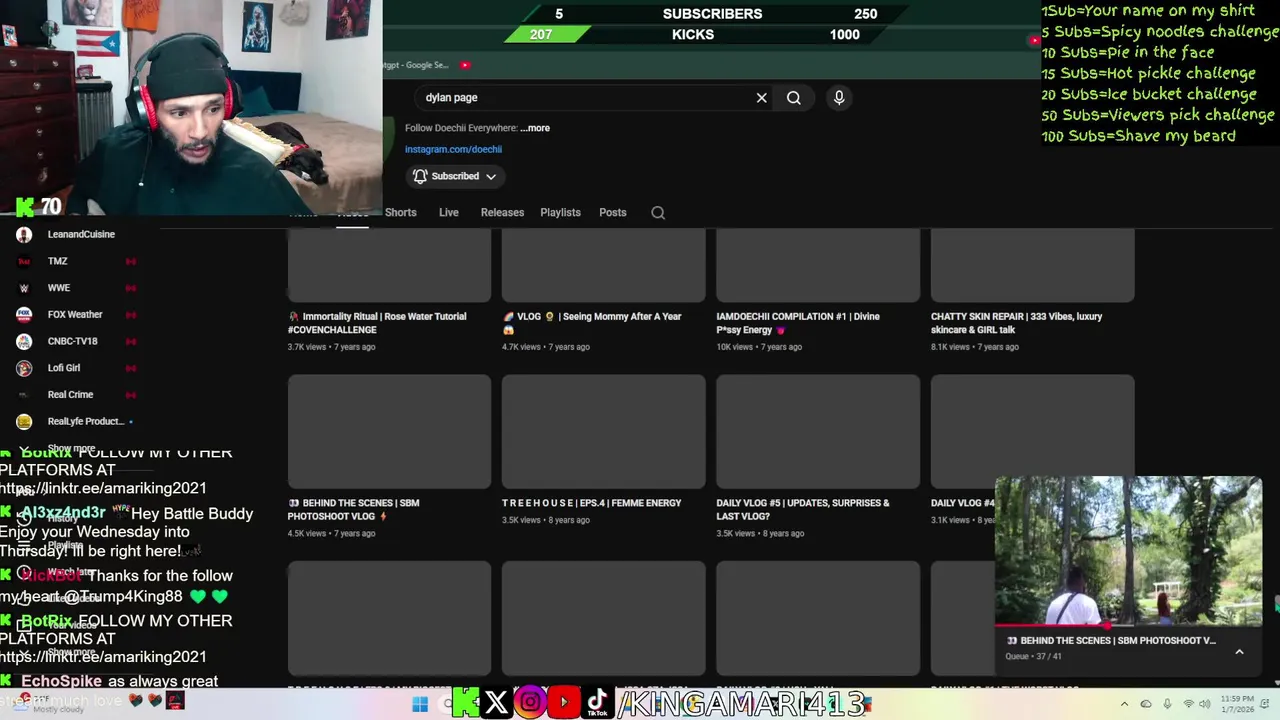Click the YouTube logo in overlay banner
1280x720 pixels.
(564, 703)
